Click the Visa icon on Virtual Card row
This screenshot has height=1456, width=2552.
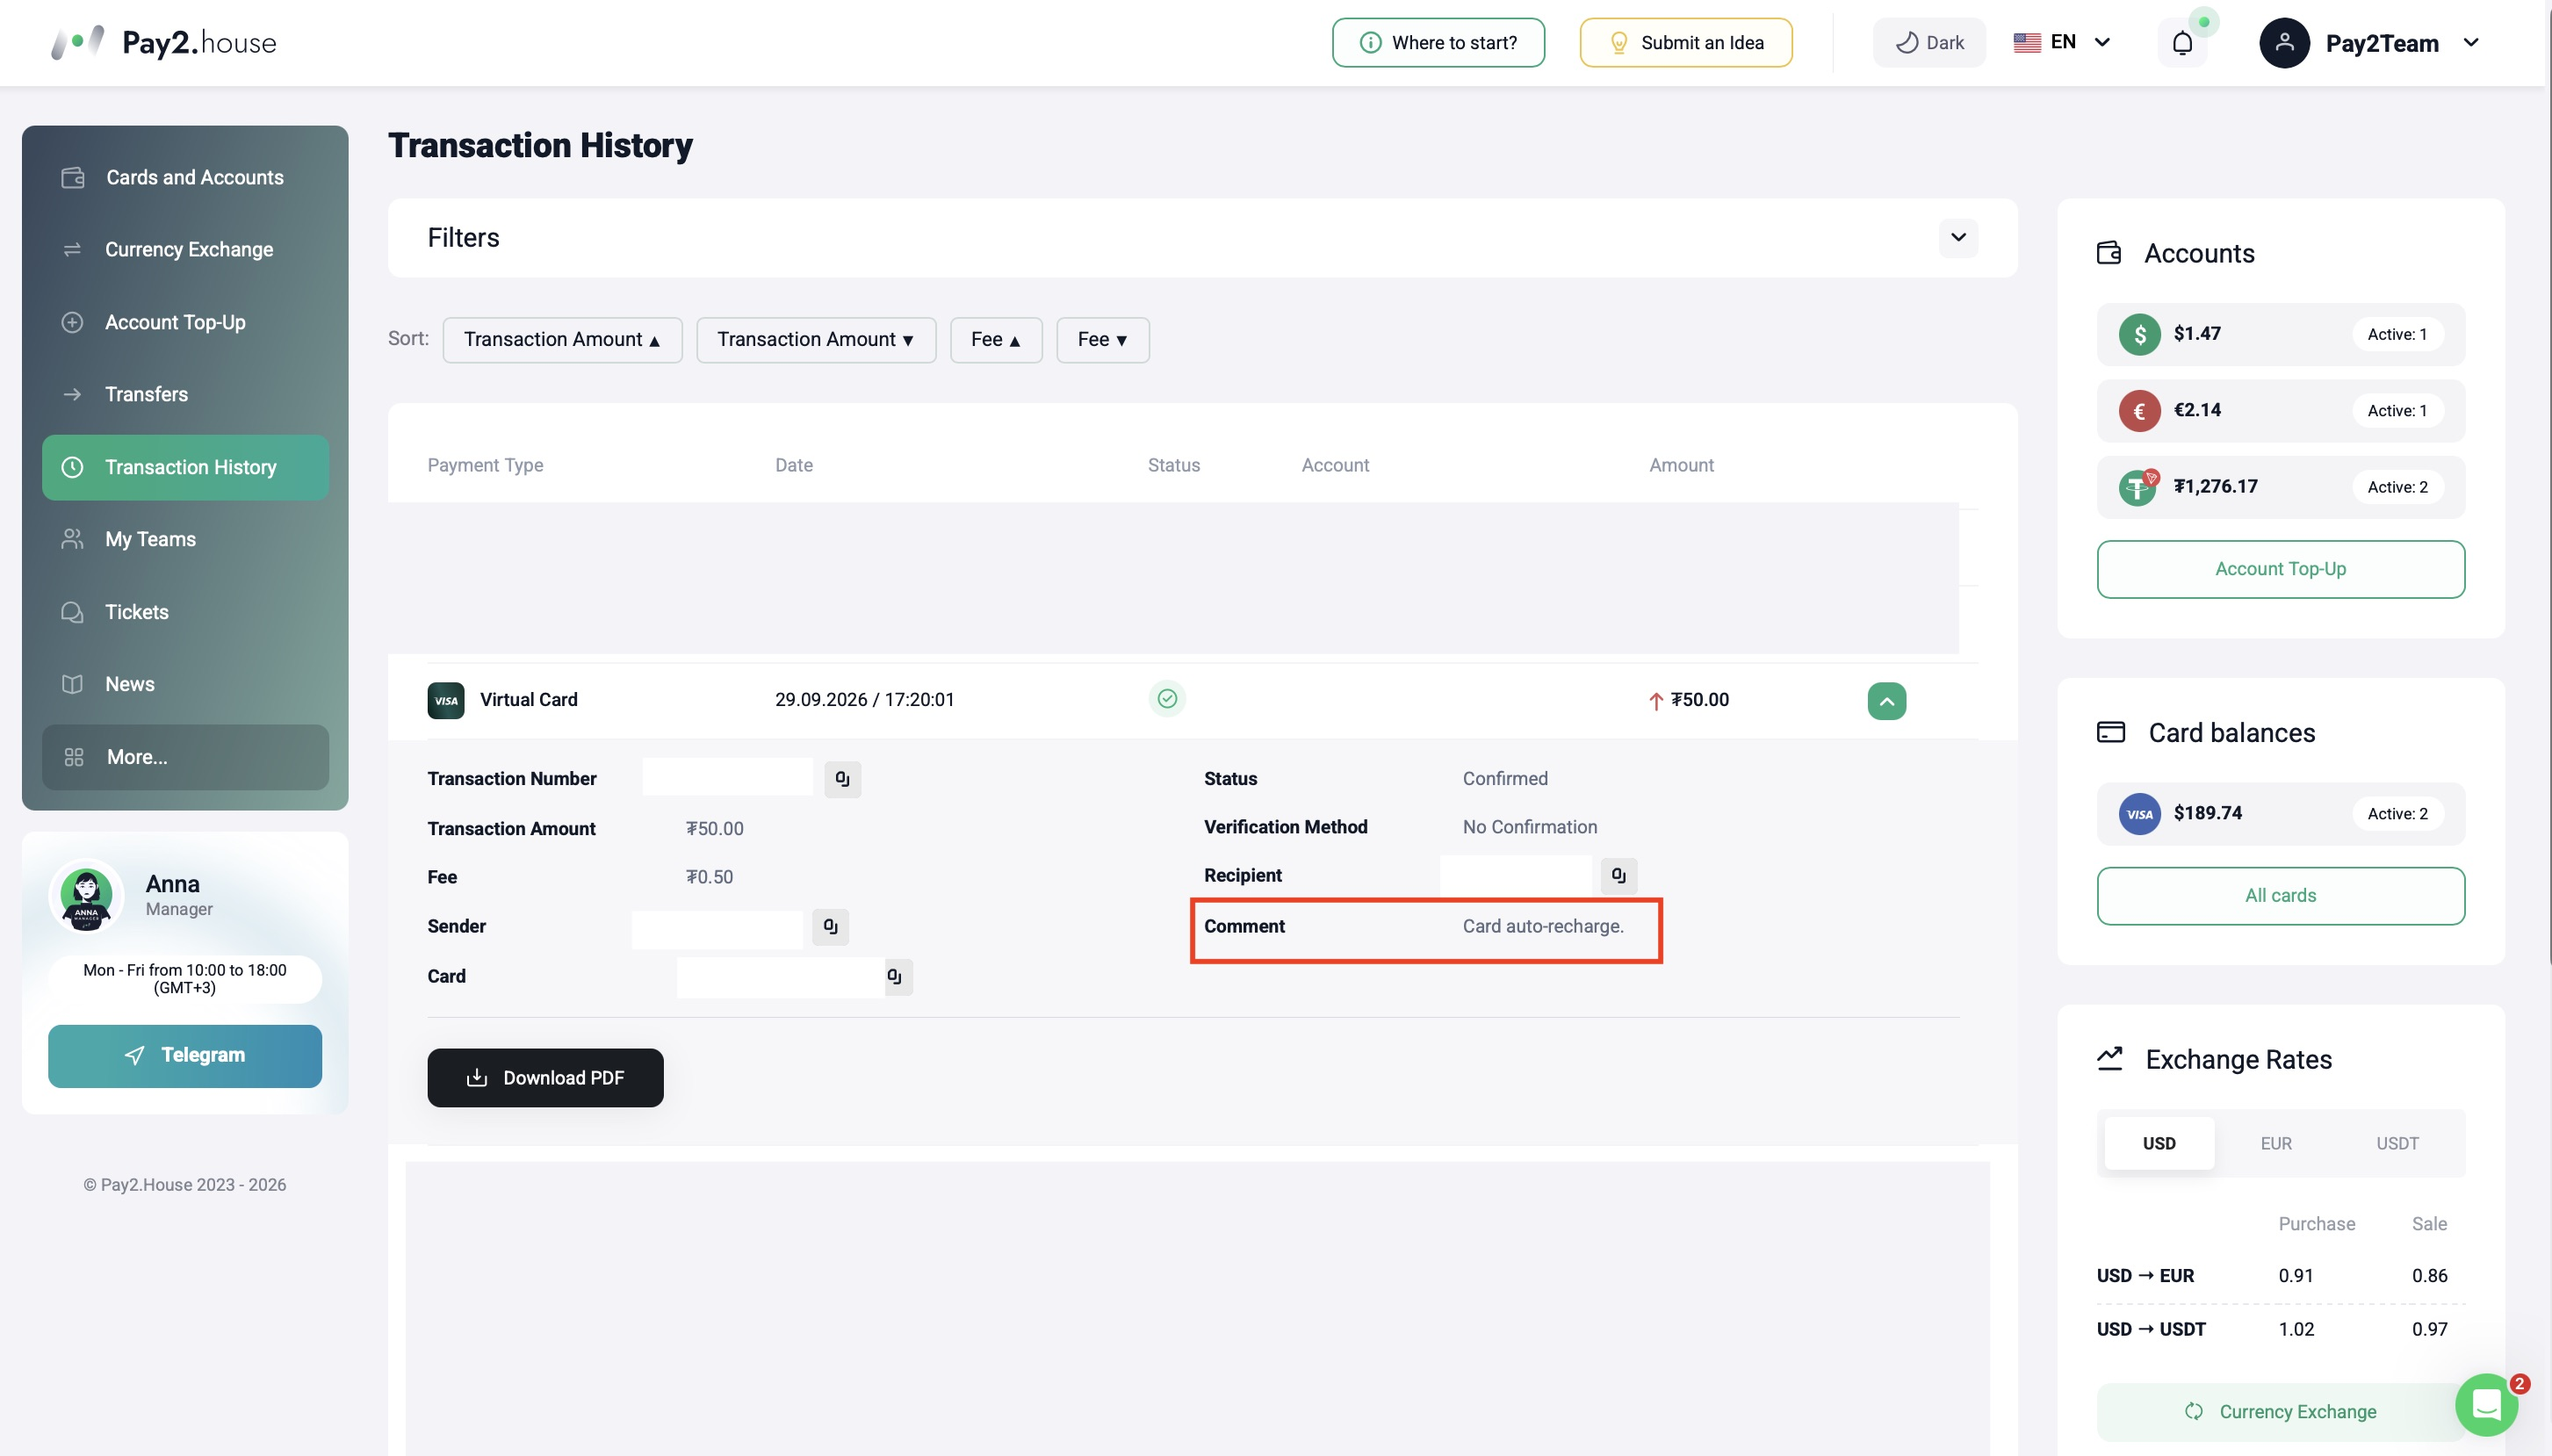click(x=446, y=700)
